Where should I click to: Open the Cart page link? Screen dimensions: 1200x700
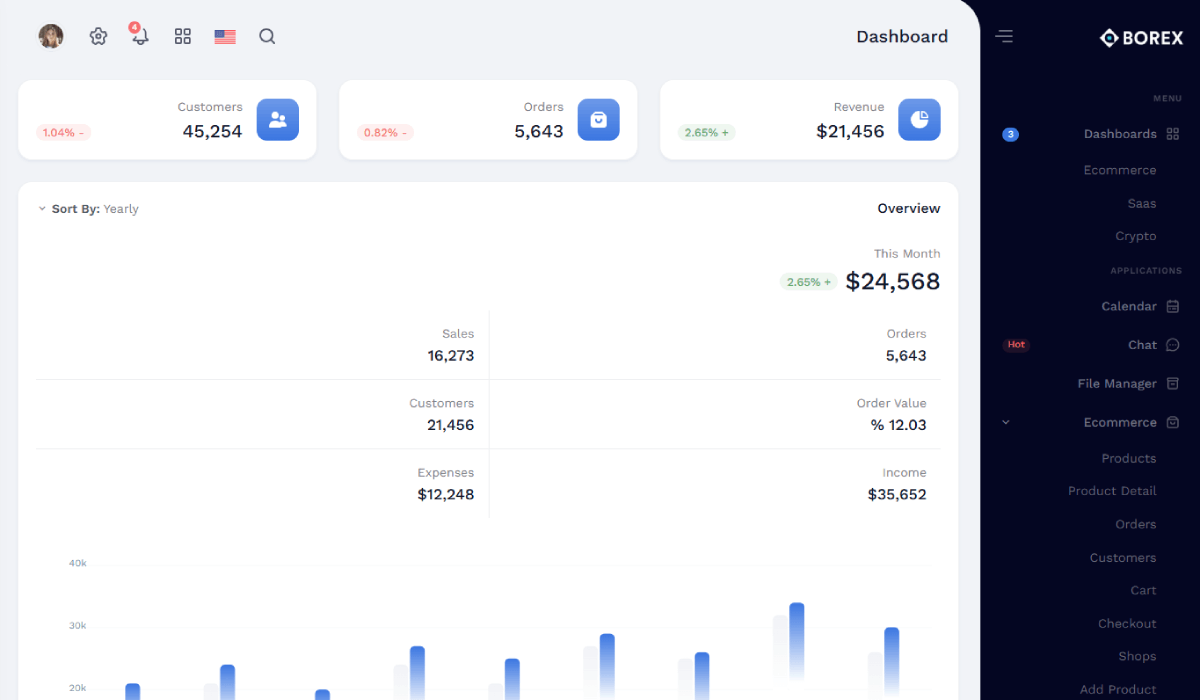pyautogui.click(x=1144, y=590)
